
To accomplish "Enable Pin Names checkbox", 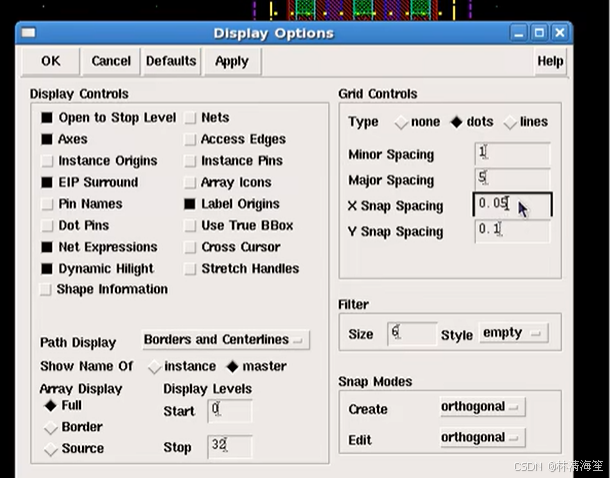I will point(47,204).
